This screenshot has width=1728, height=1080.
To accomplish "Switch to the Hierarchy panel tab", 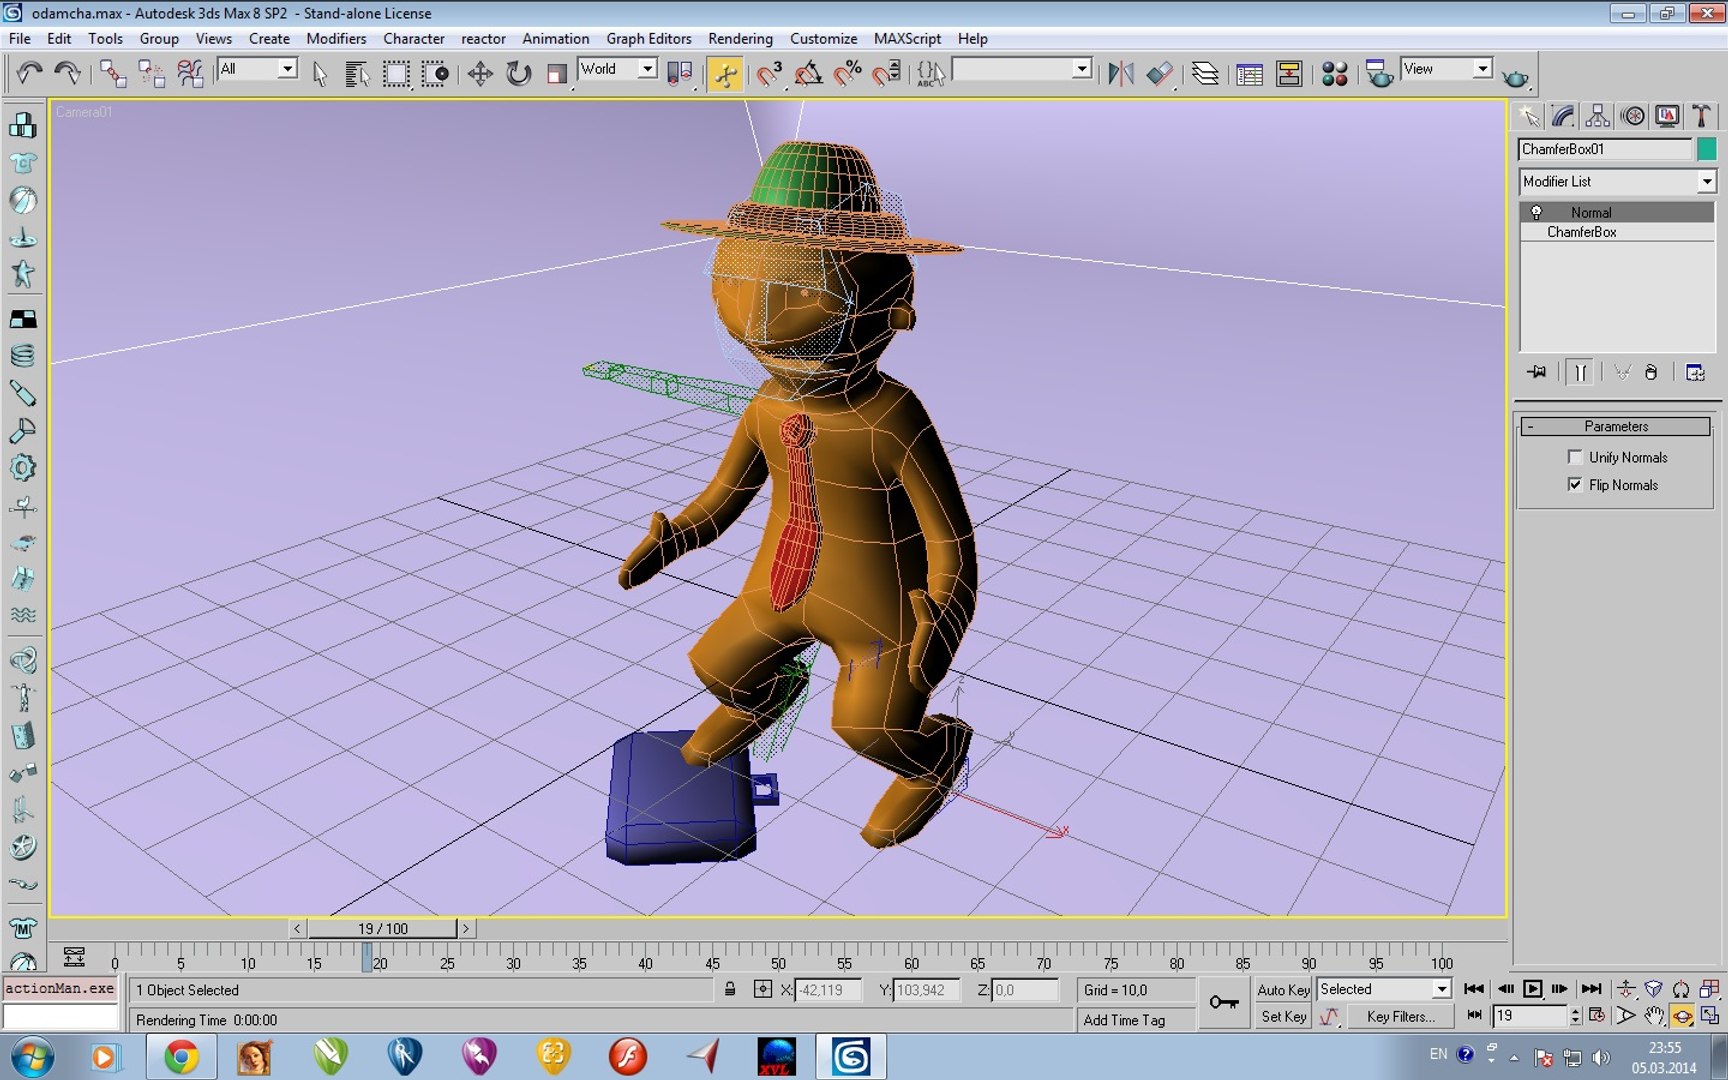I will click(x=1597, y=116).
